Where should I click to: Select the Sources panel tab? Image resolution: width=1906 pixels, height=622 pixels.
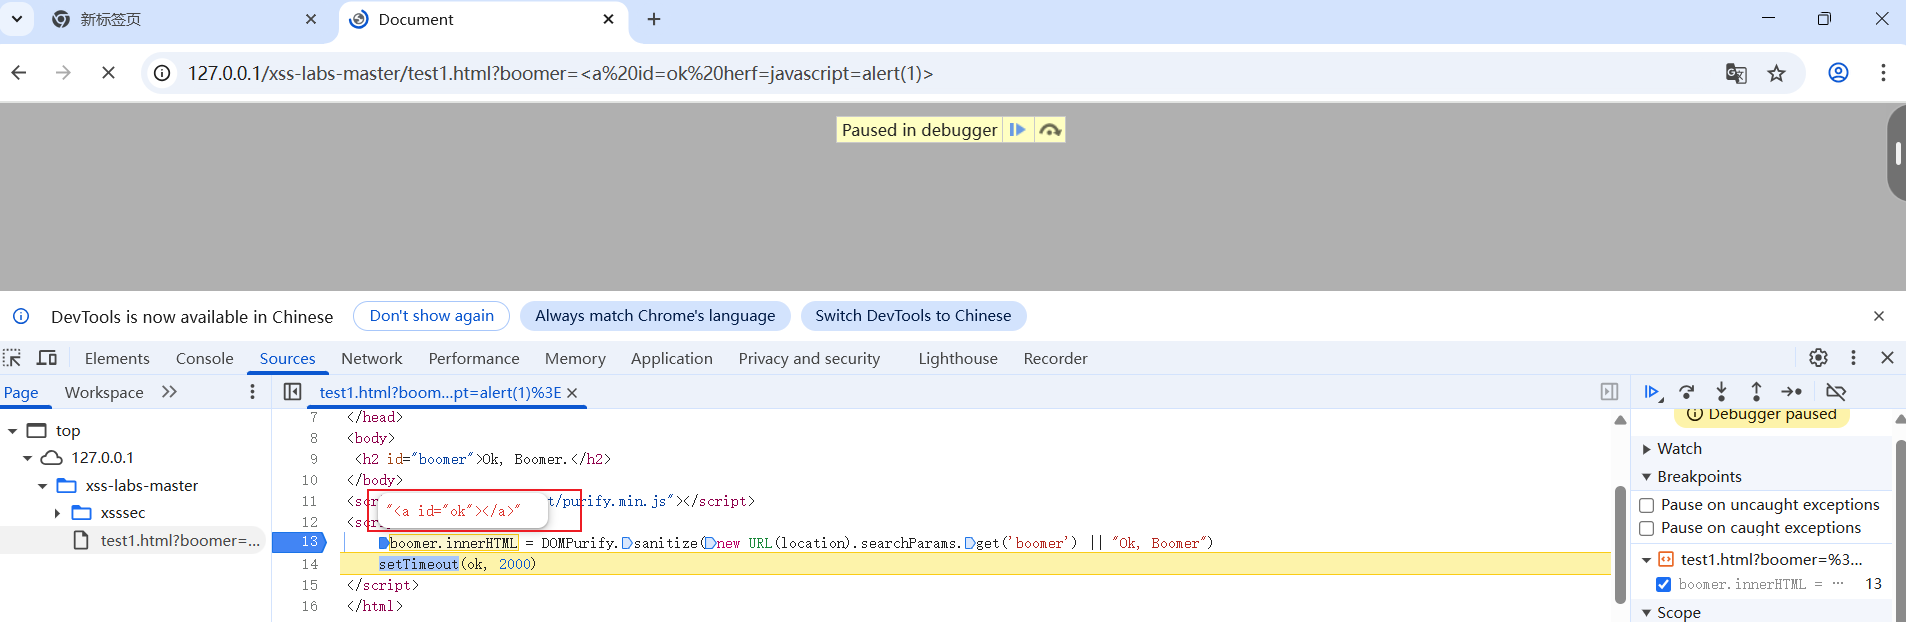287,358
